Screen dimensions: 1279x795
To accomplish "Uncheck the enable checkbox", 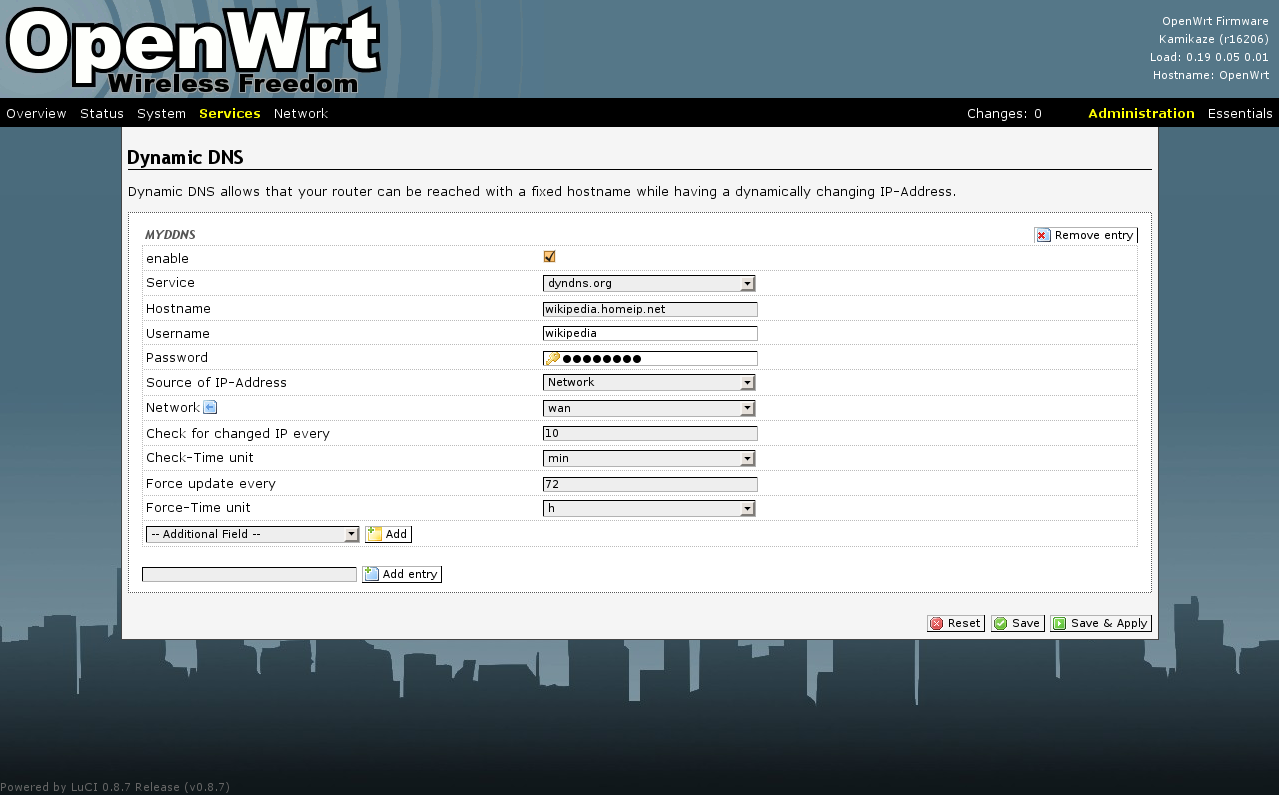I will pyautogui.click(x=549, y=257).
